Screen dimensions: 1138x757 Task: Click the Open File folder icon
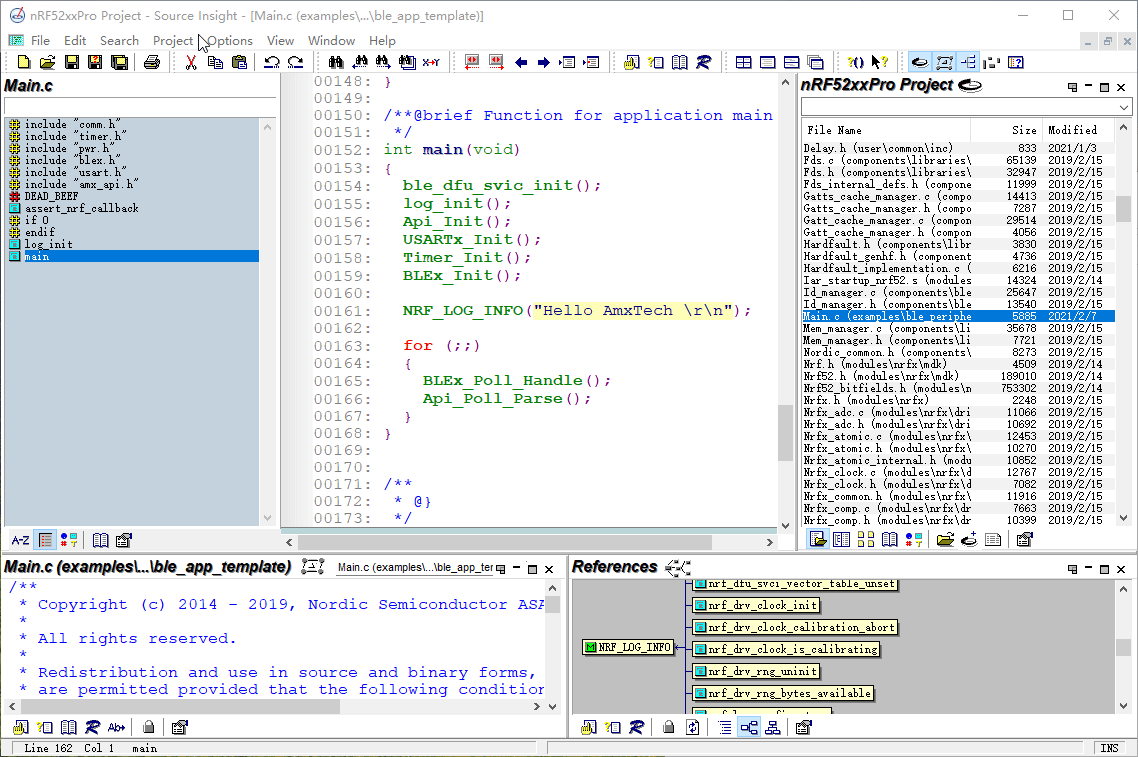click(48, 62)
